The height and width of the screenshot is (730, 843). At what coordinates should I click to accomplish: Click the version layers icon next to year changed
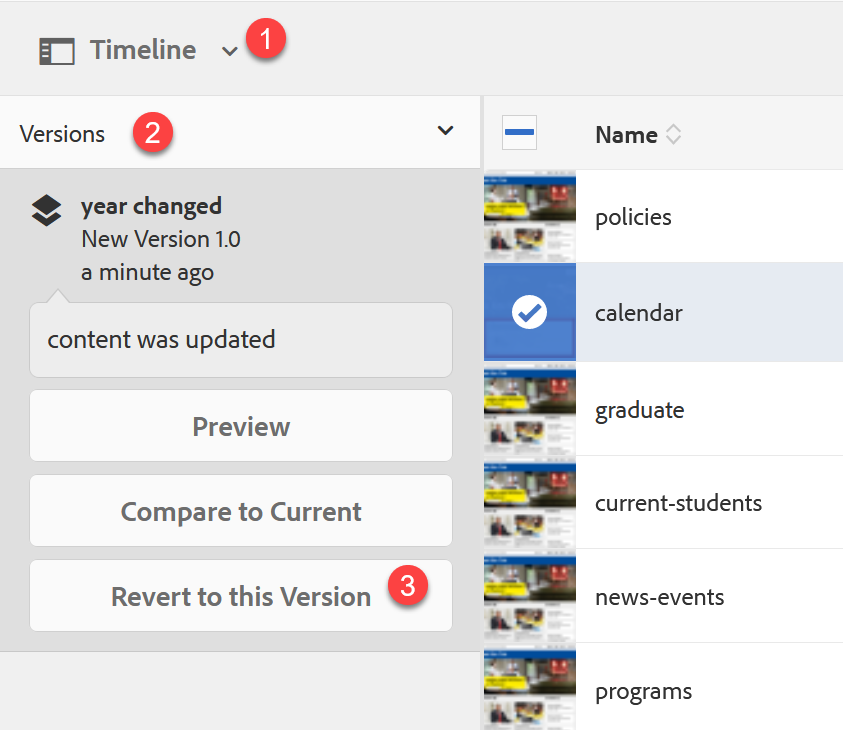click(46, 210)
